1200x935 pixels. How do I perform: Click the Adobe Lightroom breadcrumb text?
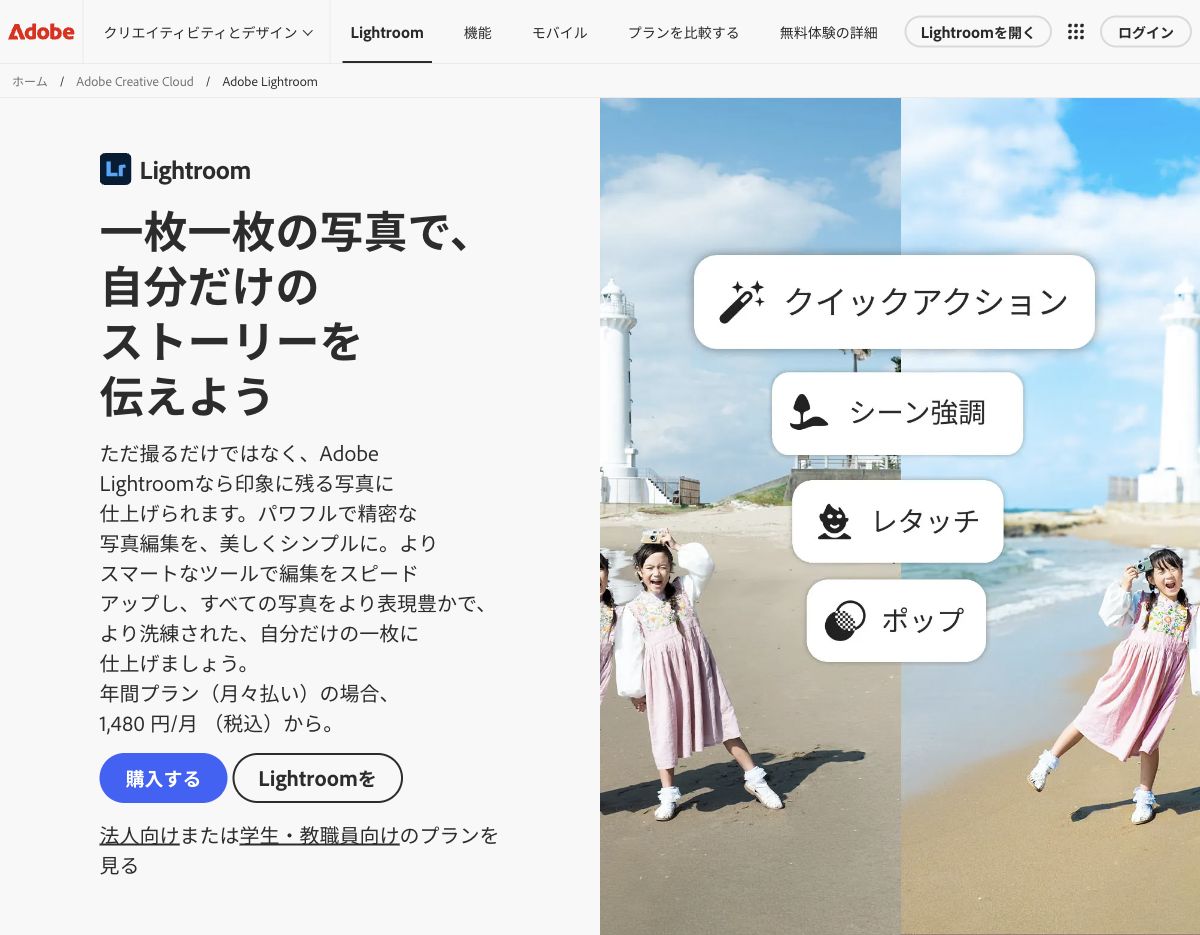pyautogui.click(x=270, y=81)
